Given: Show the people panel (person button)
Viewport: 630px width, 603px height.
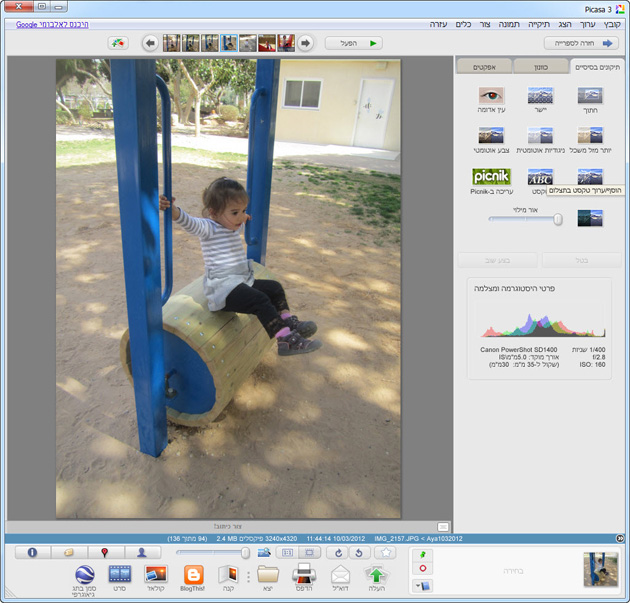Looking at the screenshot, I should (x=142, y=552).
